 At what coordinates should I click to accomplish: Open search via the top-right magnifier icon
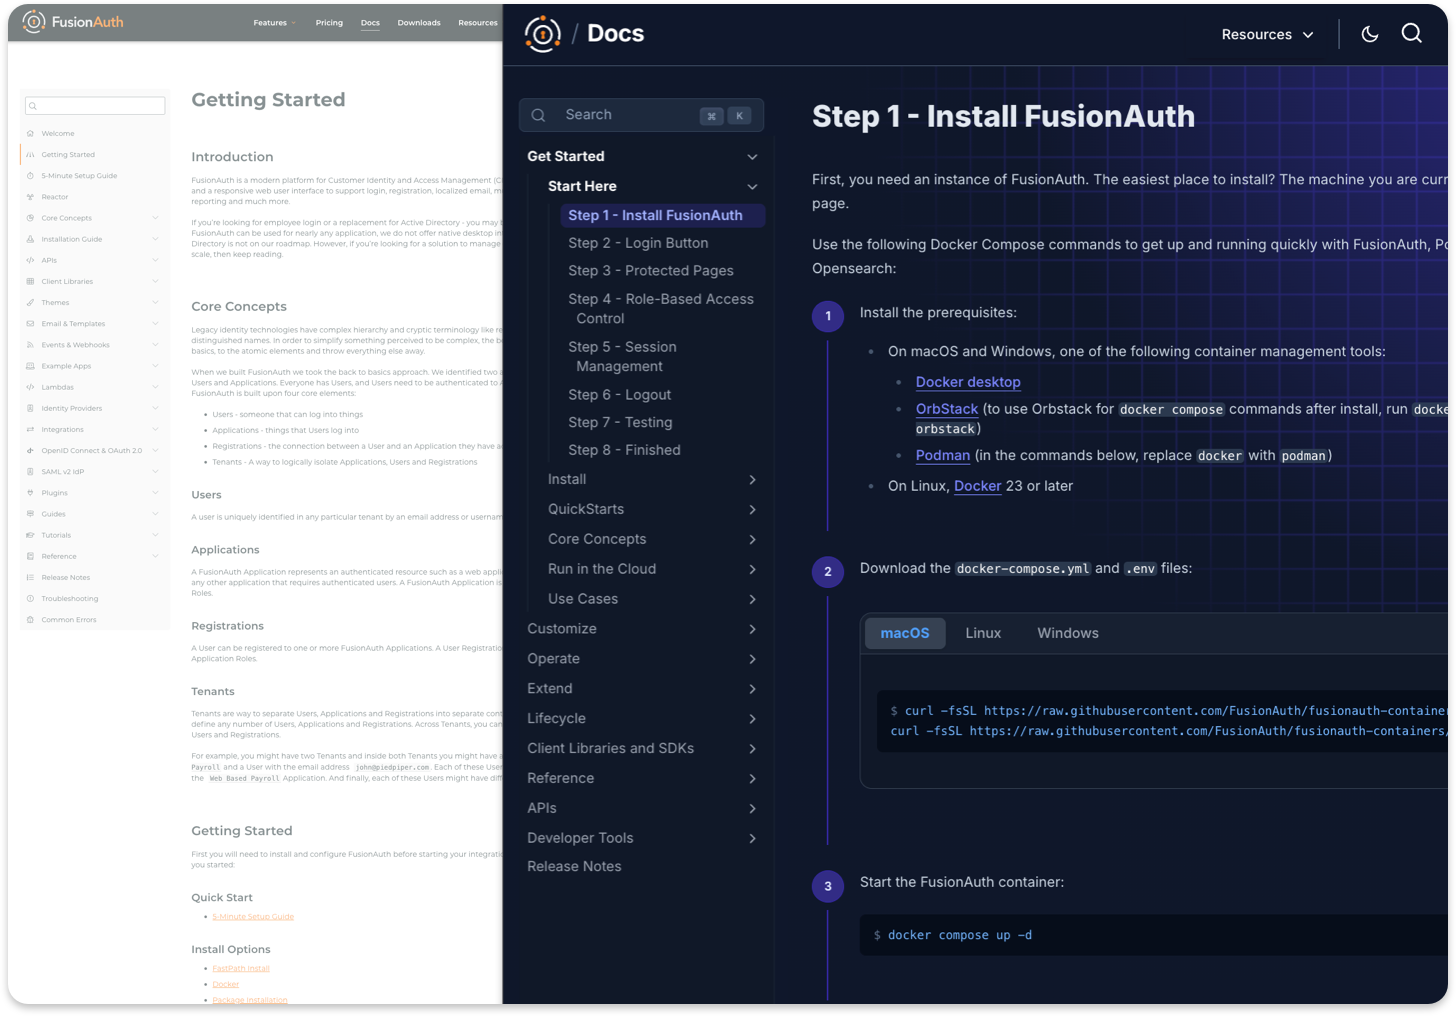point(1412,34)
